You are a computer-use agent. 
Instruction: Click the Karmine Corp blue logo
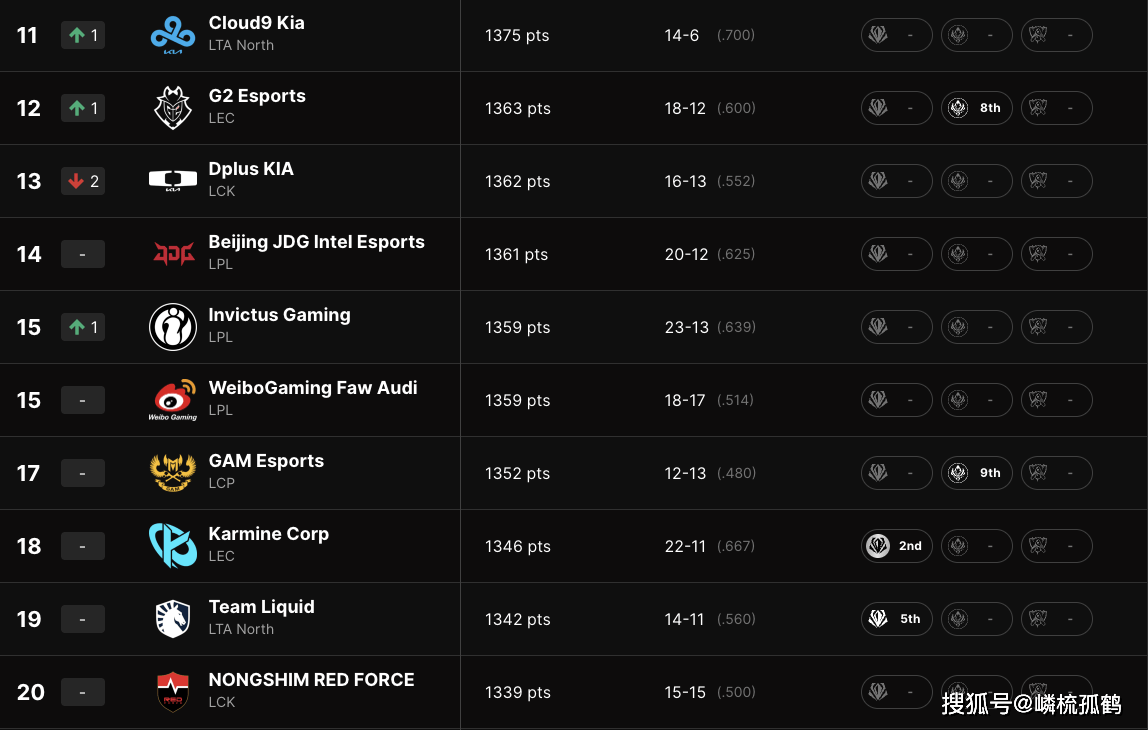pyautogui.click(x=173, y=546)
